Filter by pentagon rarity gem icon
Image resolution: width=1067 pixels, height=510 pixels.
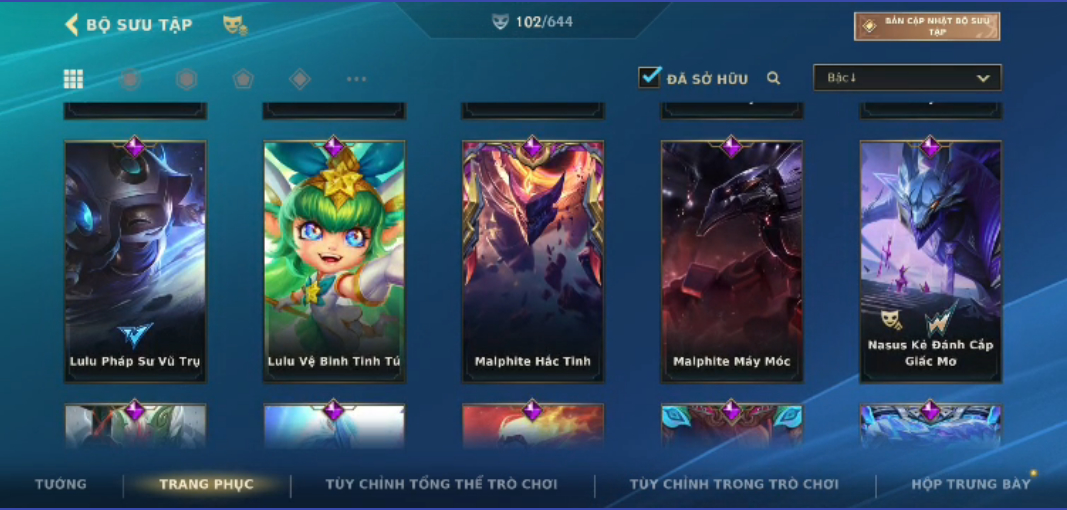[x=243, y=80]
